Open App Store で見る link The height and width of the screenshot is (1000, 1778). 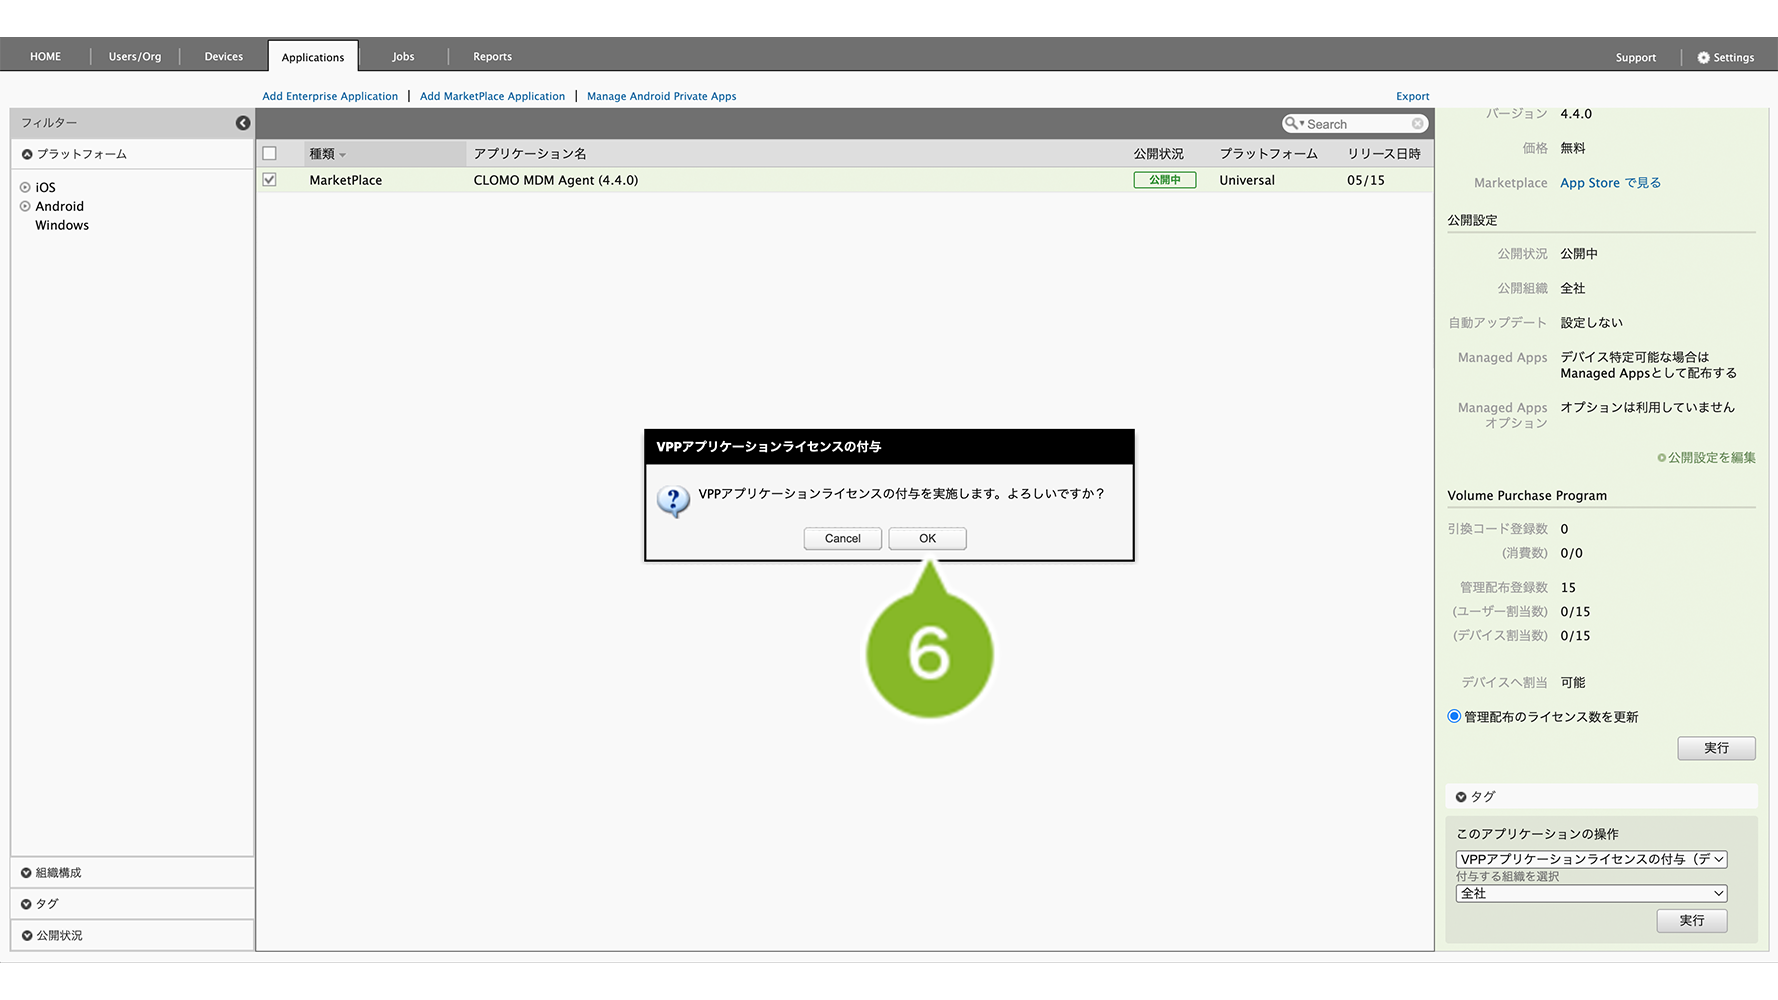coord(1610,183)
